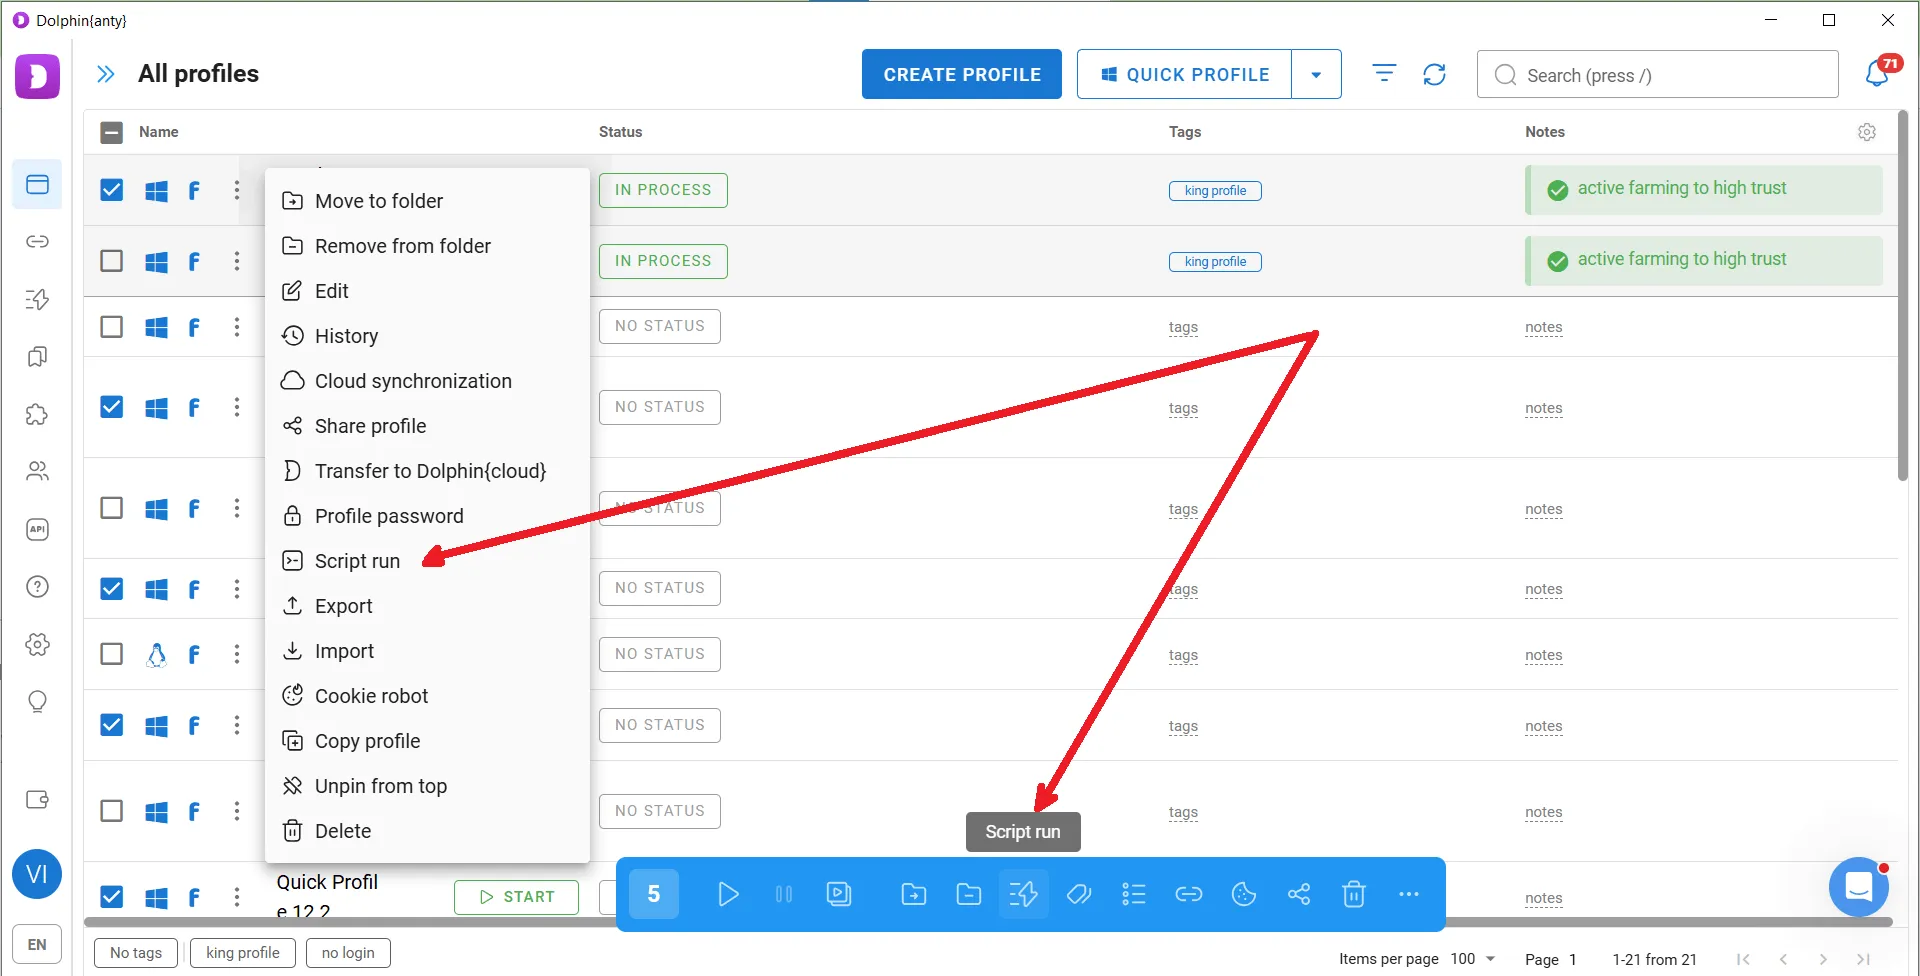Screen dimensions: 1920x976
Task: Open more actions ellipsis in bulk toolbar
Action: [1408, 894]
